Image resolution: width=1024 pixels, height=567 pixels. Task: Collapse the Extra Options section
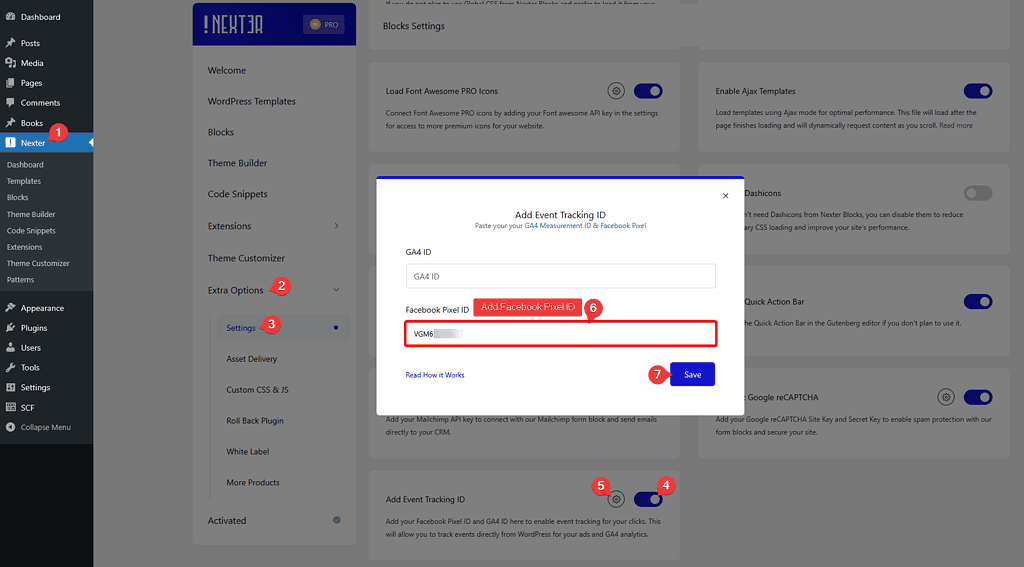(x=336, y=290)
